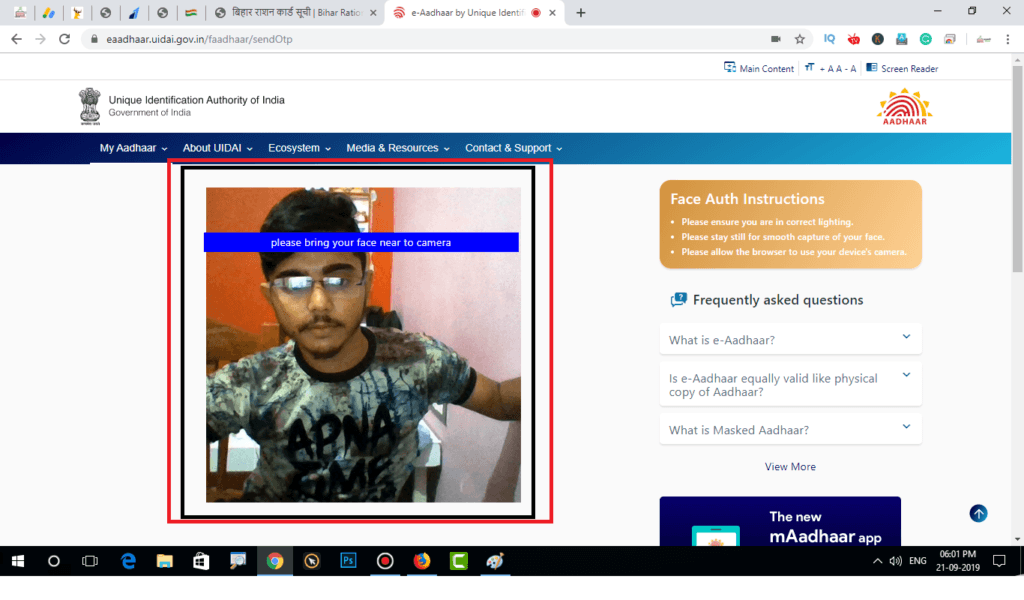Open the notification center icon

click(999, 561)
